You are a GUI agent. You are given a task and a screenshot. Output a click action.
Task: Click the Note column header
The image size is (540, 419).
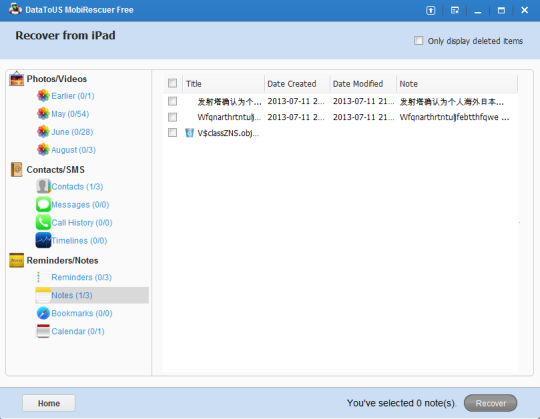[457, 84]
